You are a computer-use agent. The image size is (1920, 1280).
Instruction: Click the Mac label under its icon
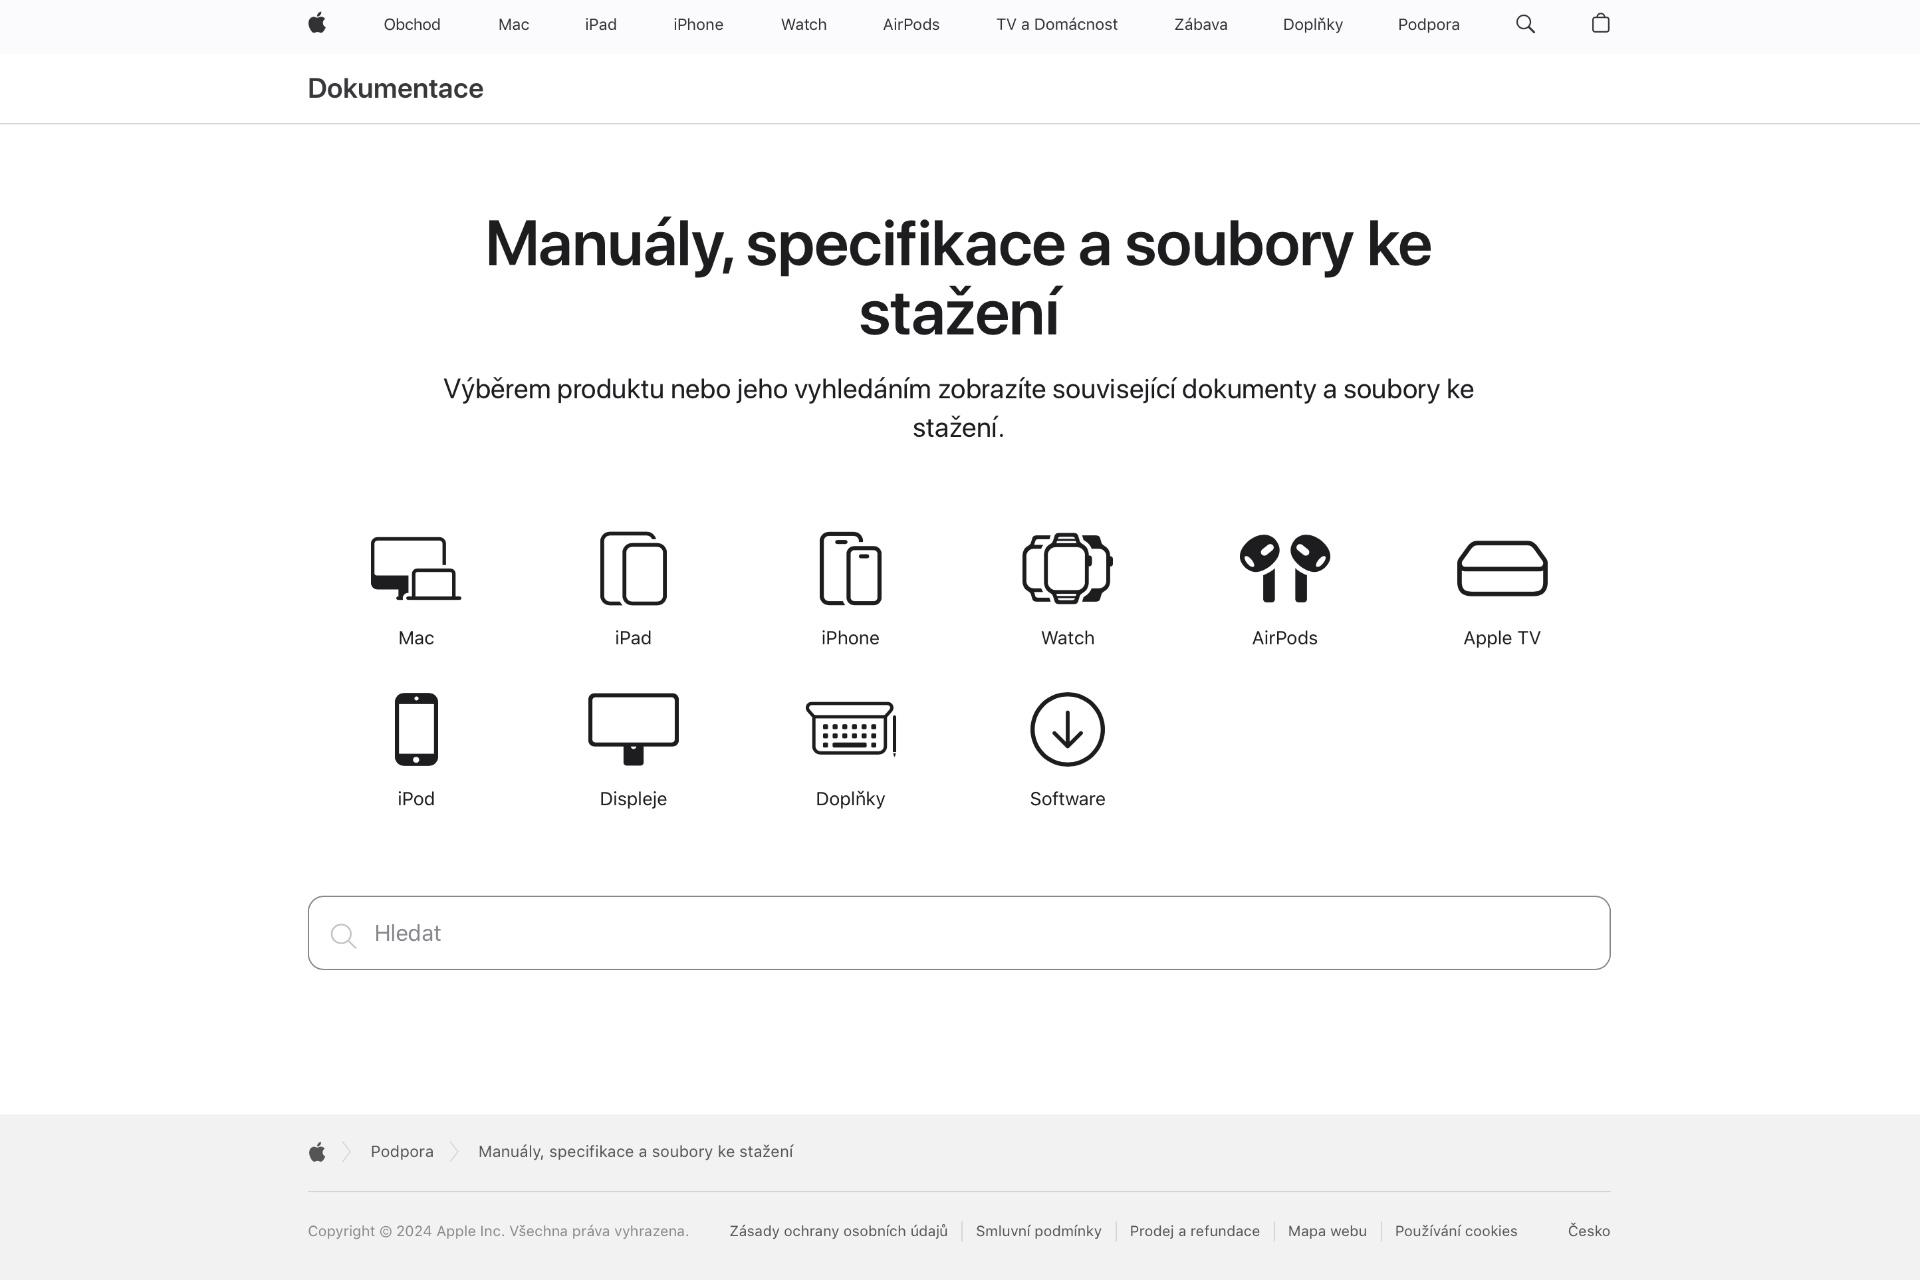416,638
